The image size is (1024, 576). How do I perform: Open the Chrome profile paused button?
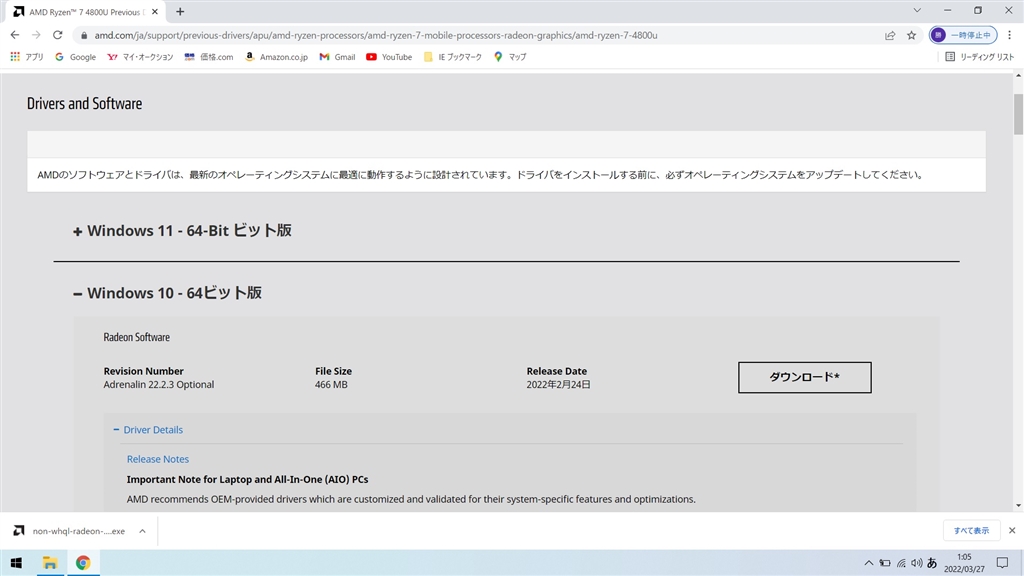(963, 35)
